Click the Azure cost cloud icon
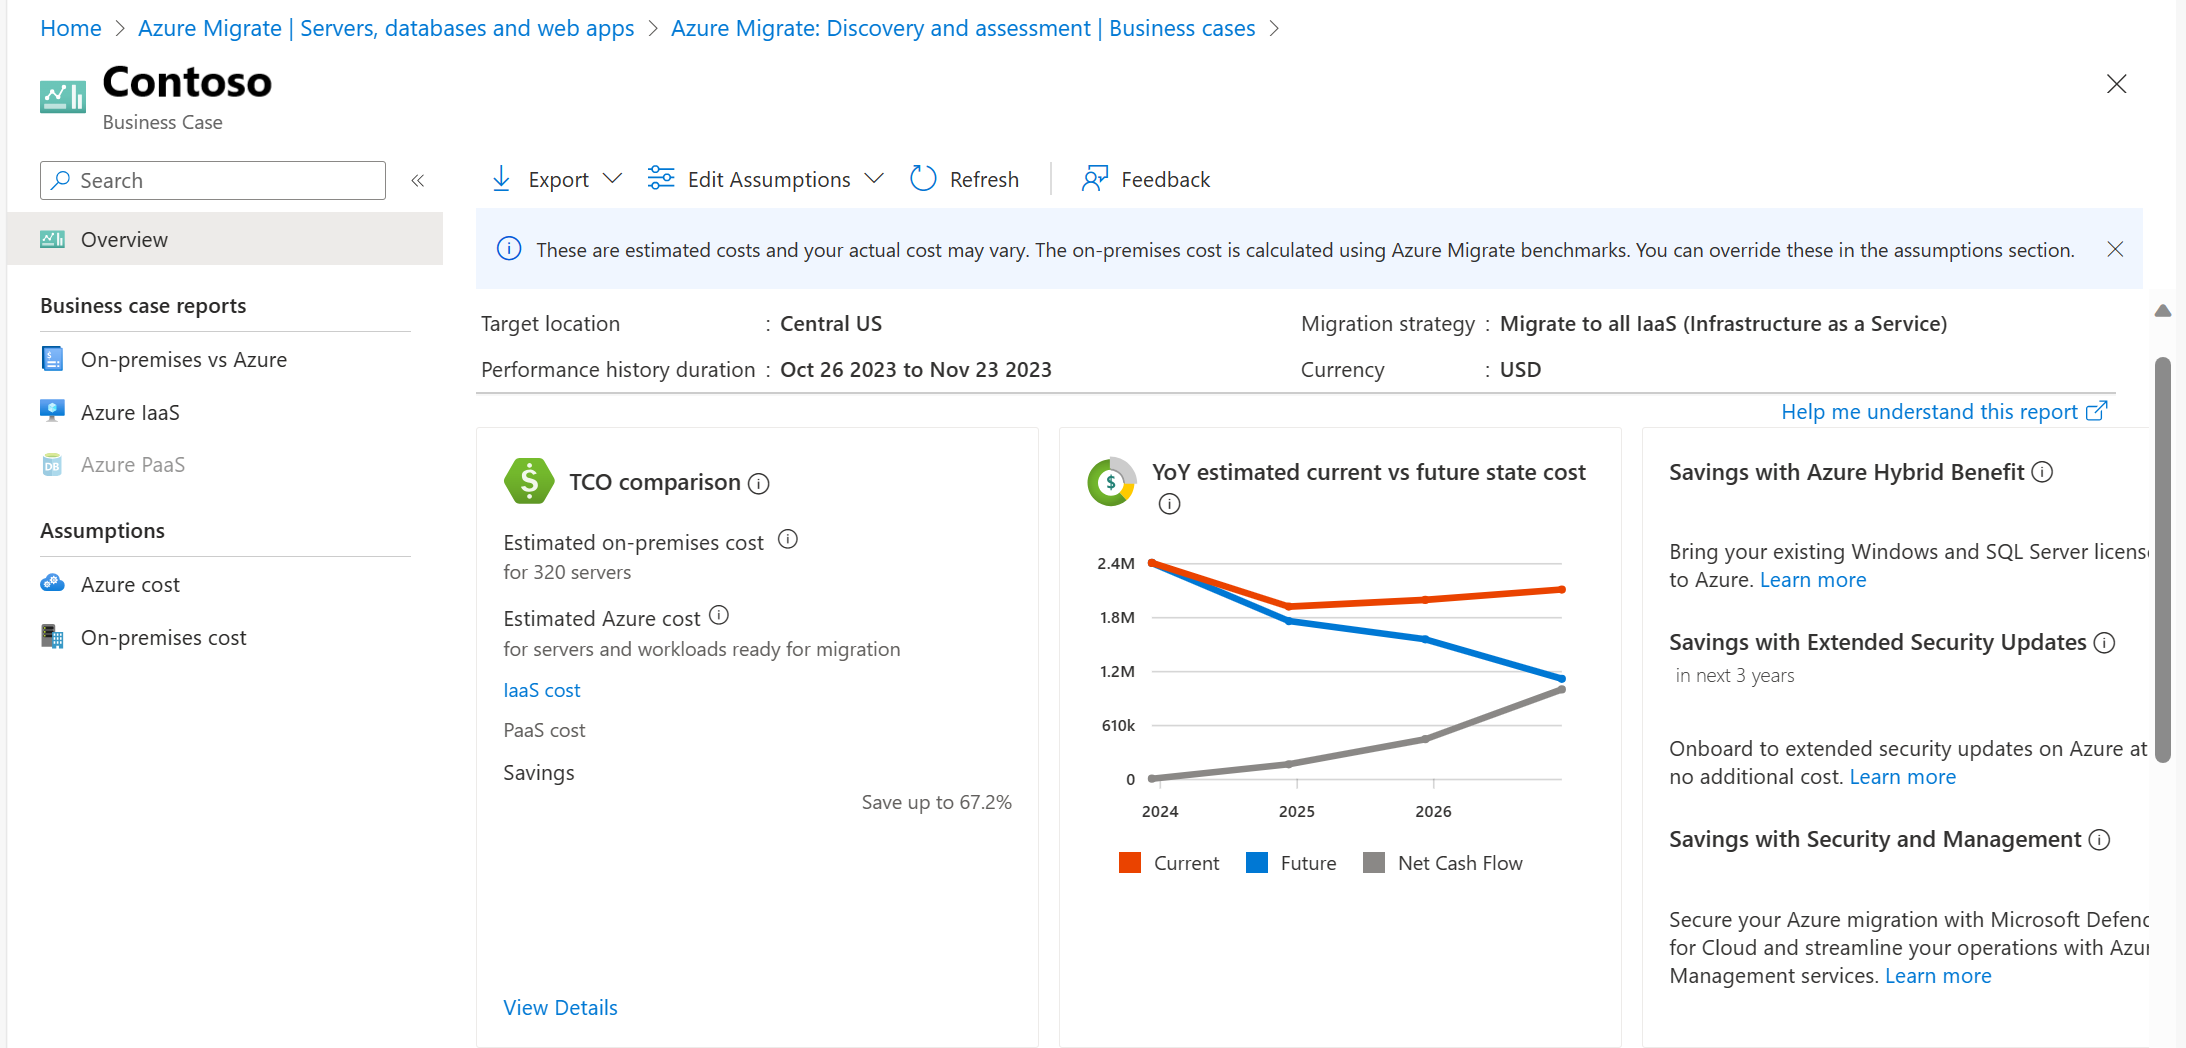2186x1048 pixels. pyautogui.click(x=53, y=583)
